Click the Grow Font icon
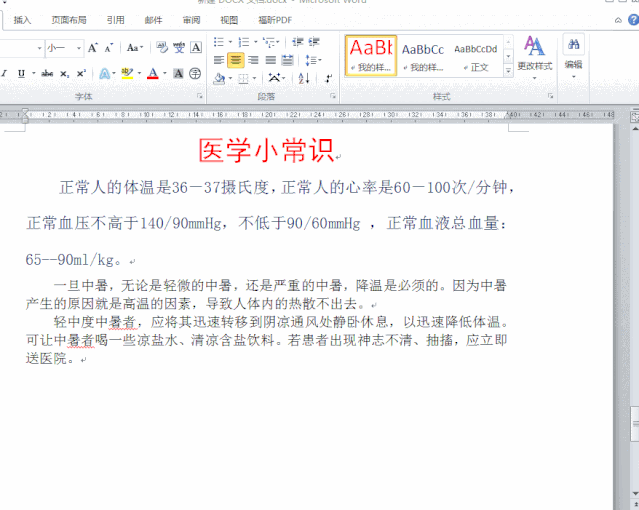The image size is (639, 510). 93,48
